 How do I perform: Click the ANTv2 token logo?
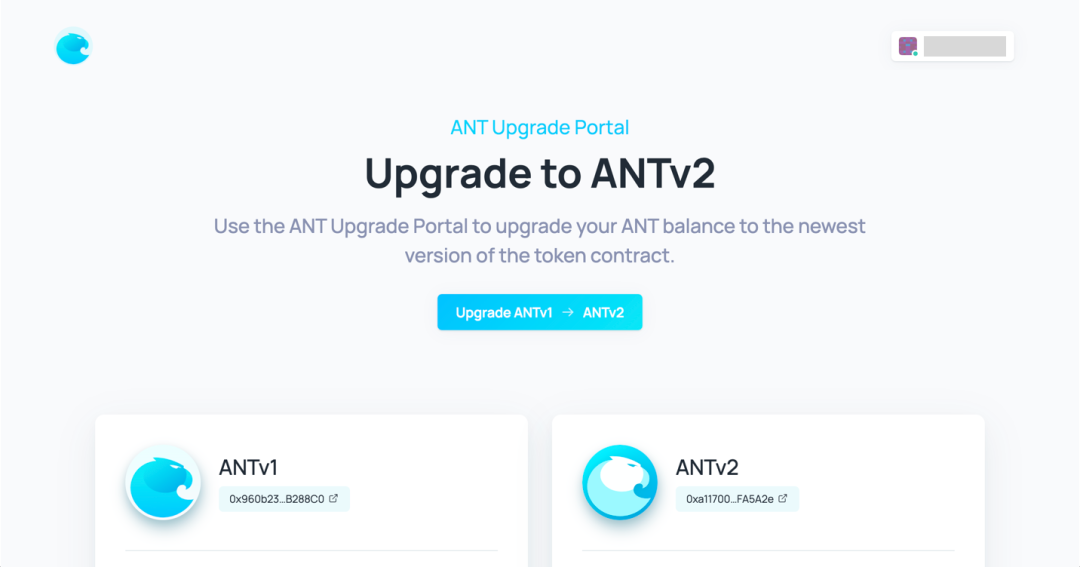(x=619, y=482)
